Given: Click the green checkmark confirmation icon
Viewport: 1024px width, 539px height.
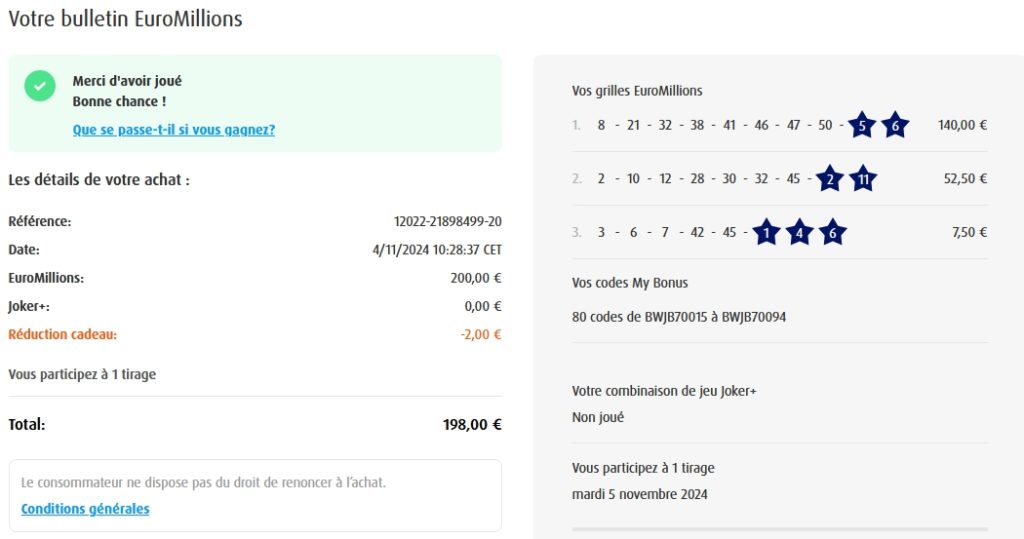Looking at the screenshot, I should point(40,86).
